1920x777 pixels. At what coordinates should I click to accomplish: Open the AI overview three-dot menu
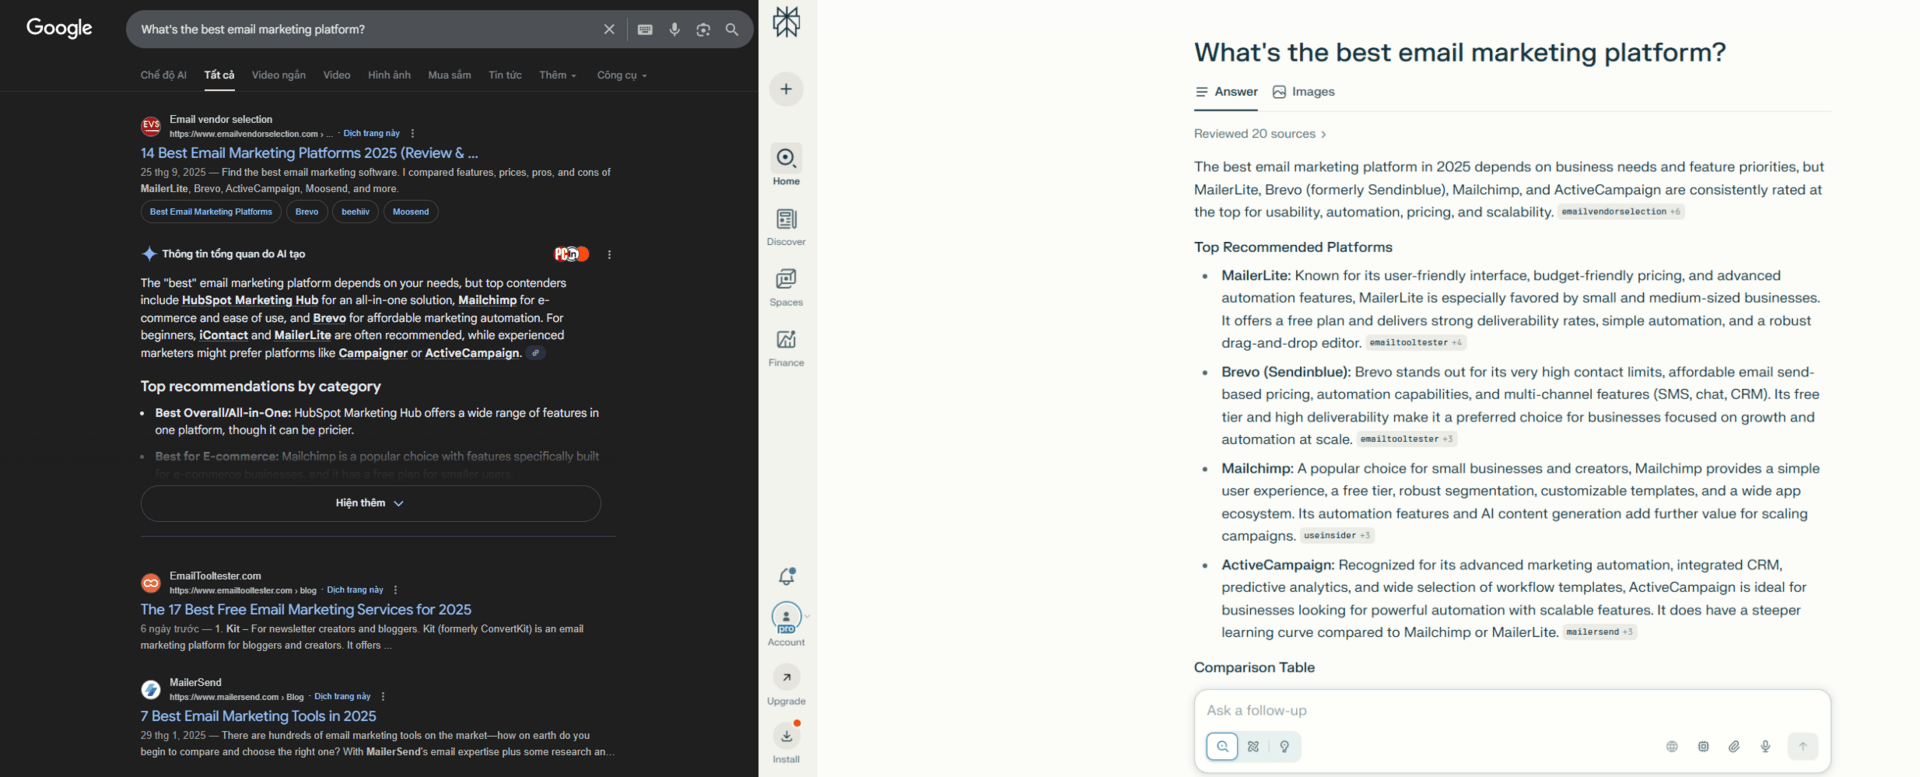click(x=609, y=254)
